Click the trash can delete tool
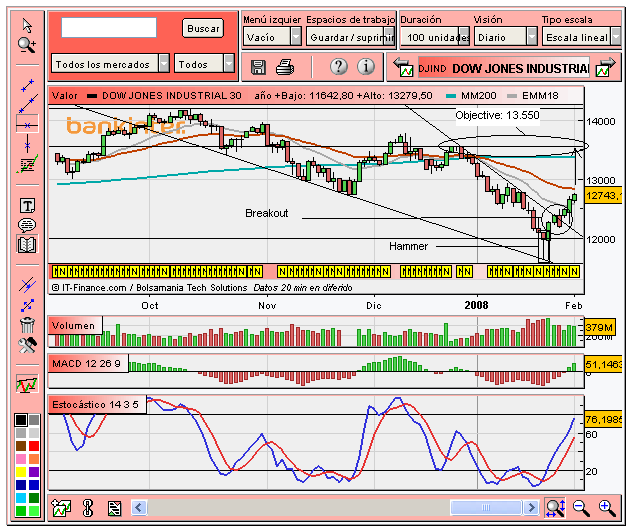The height and width of the screenshot is (530, 632). [x=27, y=324]
